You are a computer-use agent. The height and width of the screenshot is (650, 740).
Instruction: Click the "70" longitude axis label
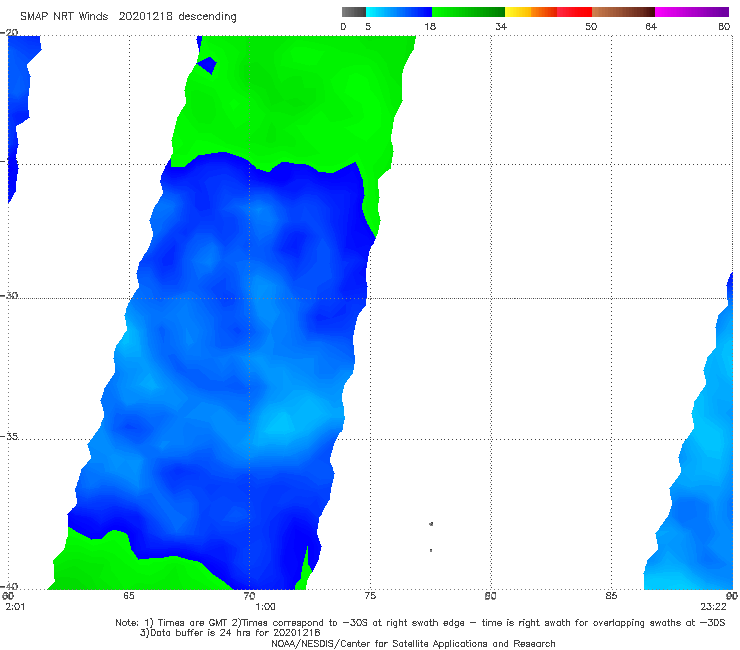click(x=249, y=596)
